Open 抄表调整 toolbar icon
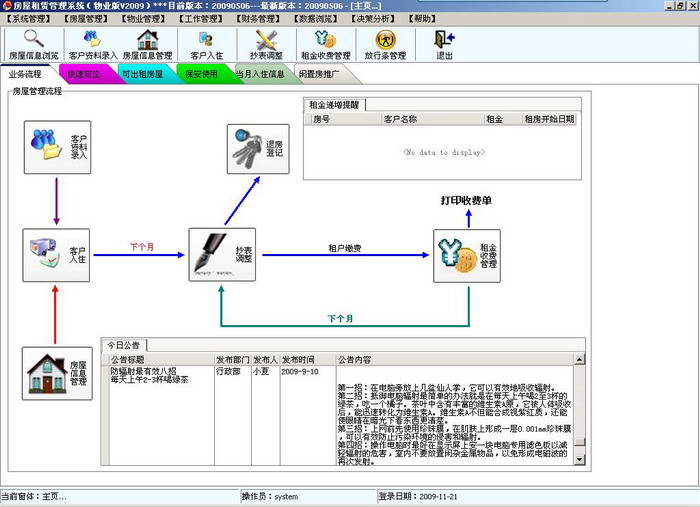 click(x=266, y=45)
